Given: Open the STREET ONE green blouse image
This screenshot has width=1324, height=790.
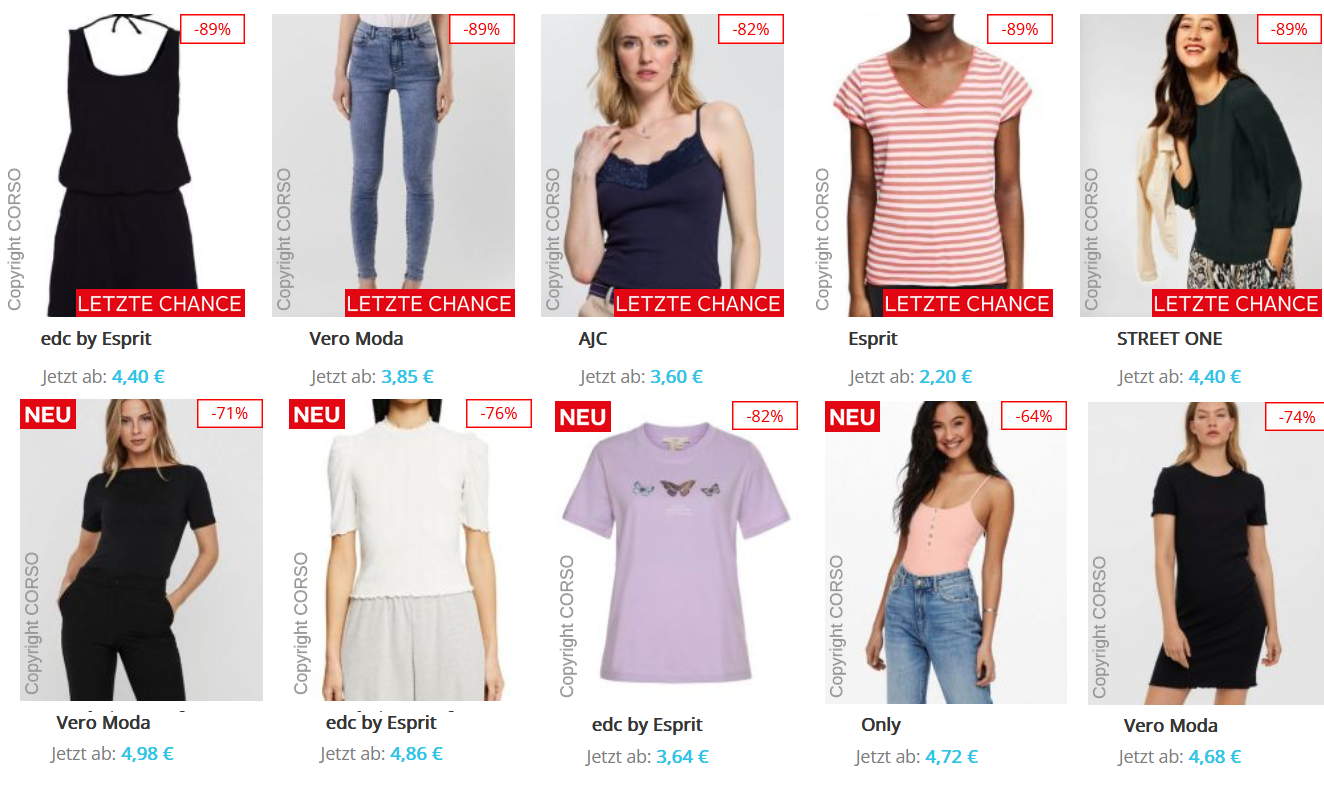Looking at the screenshot, I should click(1200, 165).
